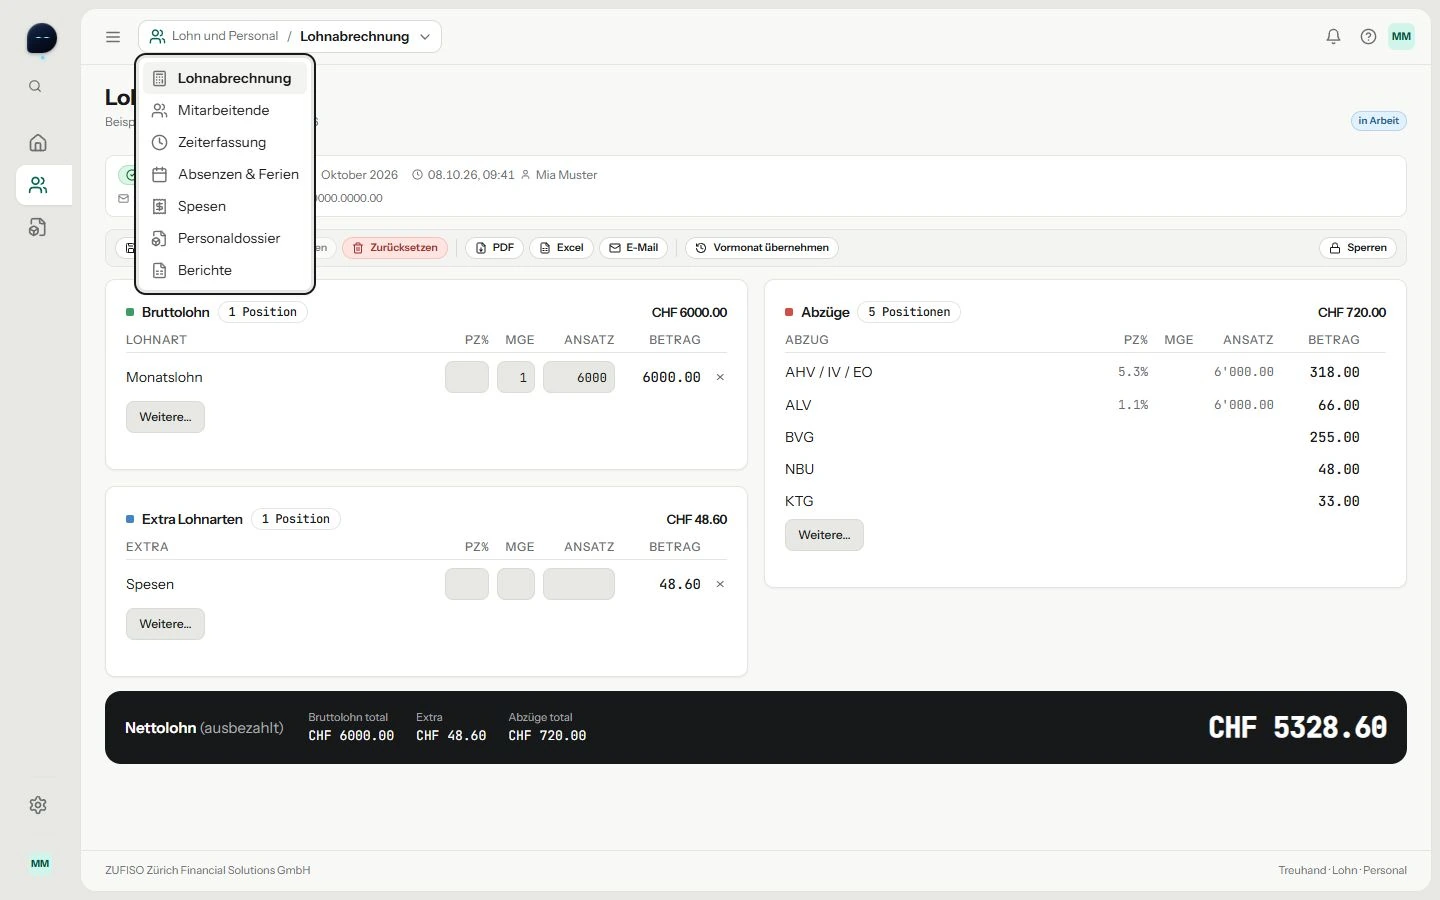Click Weitere... under Bruttolohn
Screen dimensions: 1440x900
[165, 417]
